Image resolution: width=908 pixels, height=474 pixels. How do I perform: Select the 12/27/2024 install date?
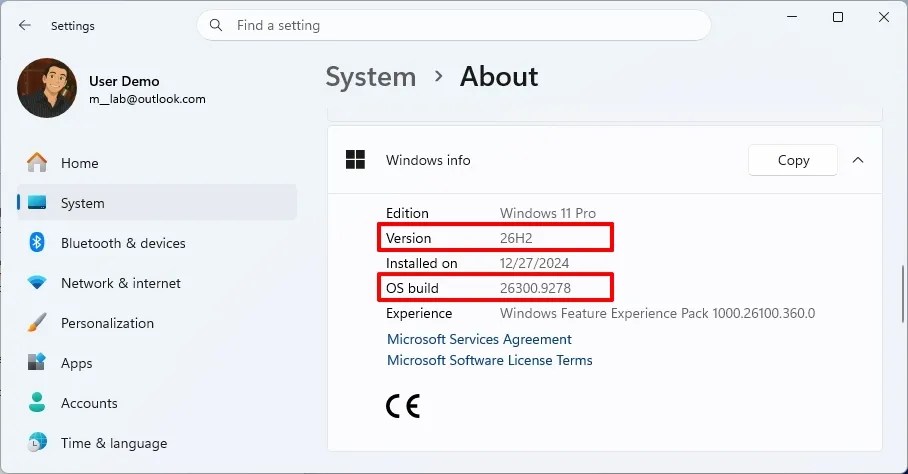click(534, 263)
